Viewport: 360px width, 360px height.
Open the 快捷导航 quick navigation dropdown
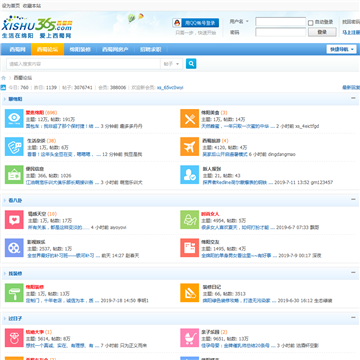pos(342,49)
